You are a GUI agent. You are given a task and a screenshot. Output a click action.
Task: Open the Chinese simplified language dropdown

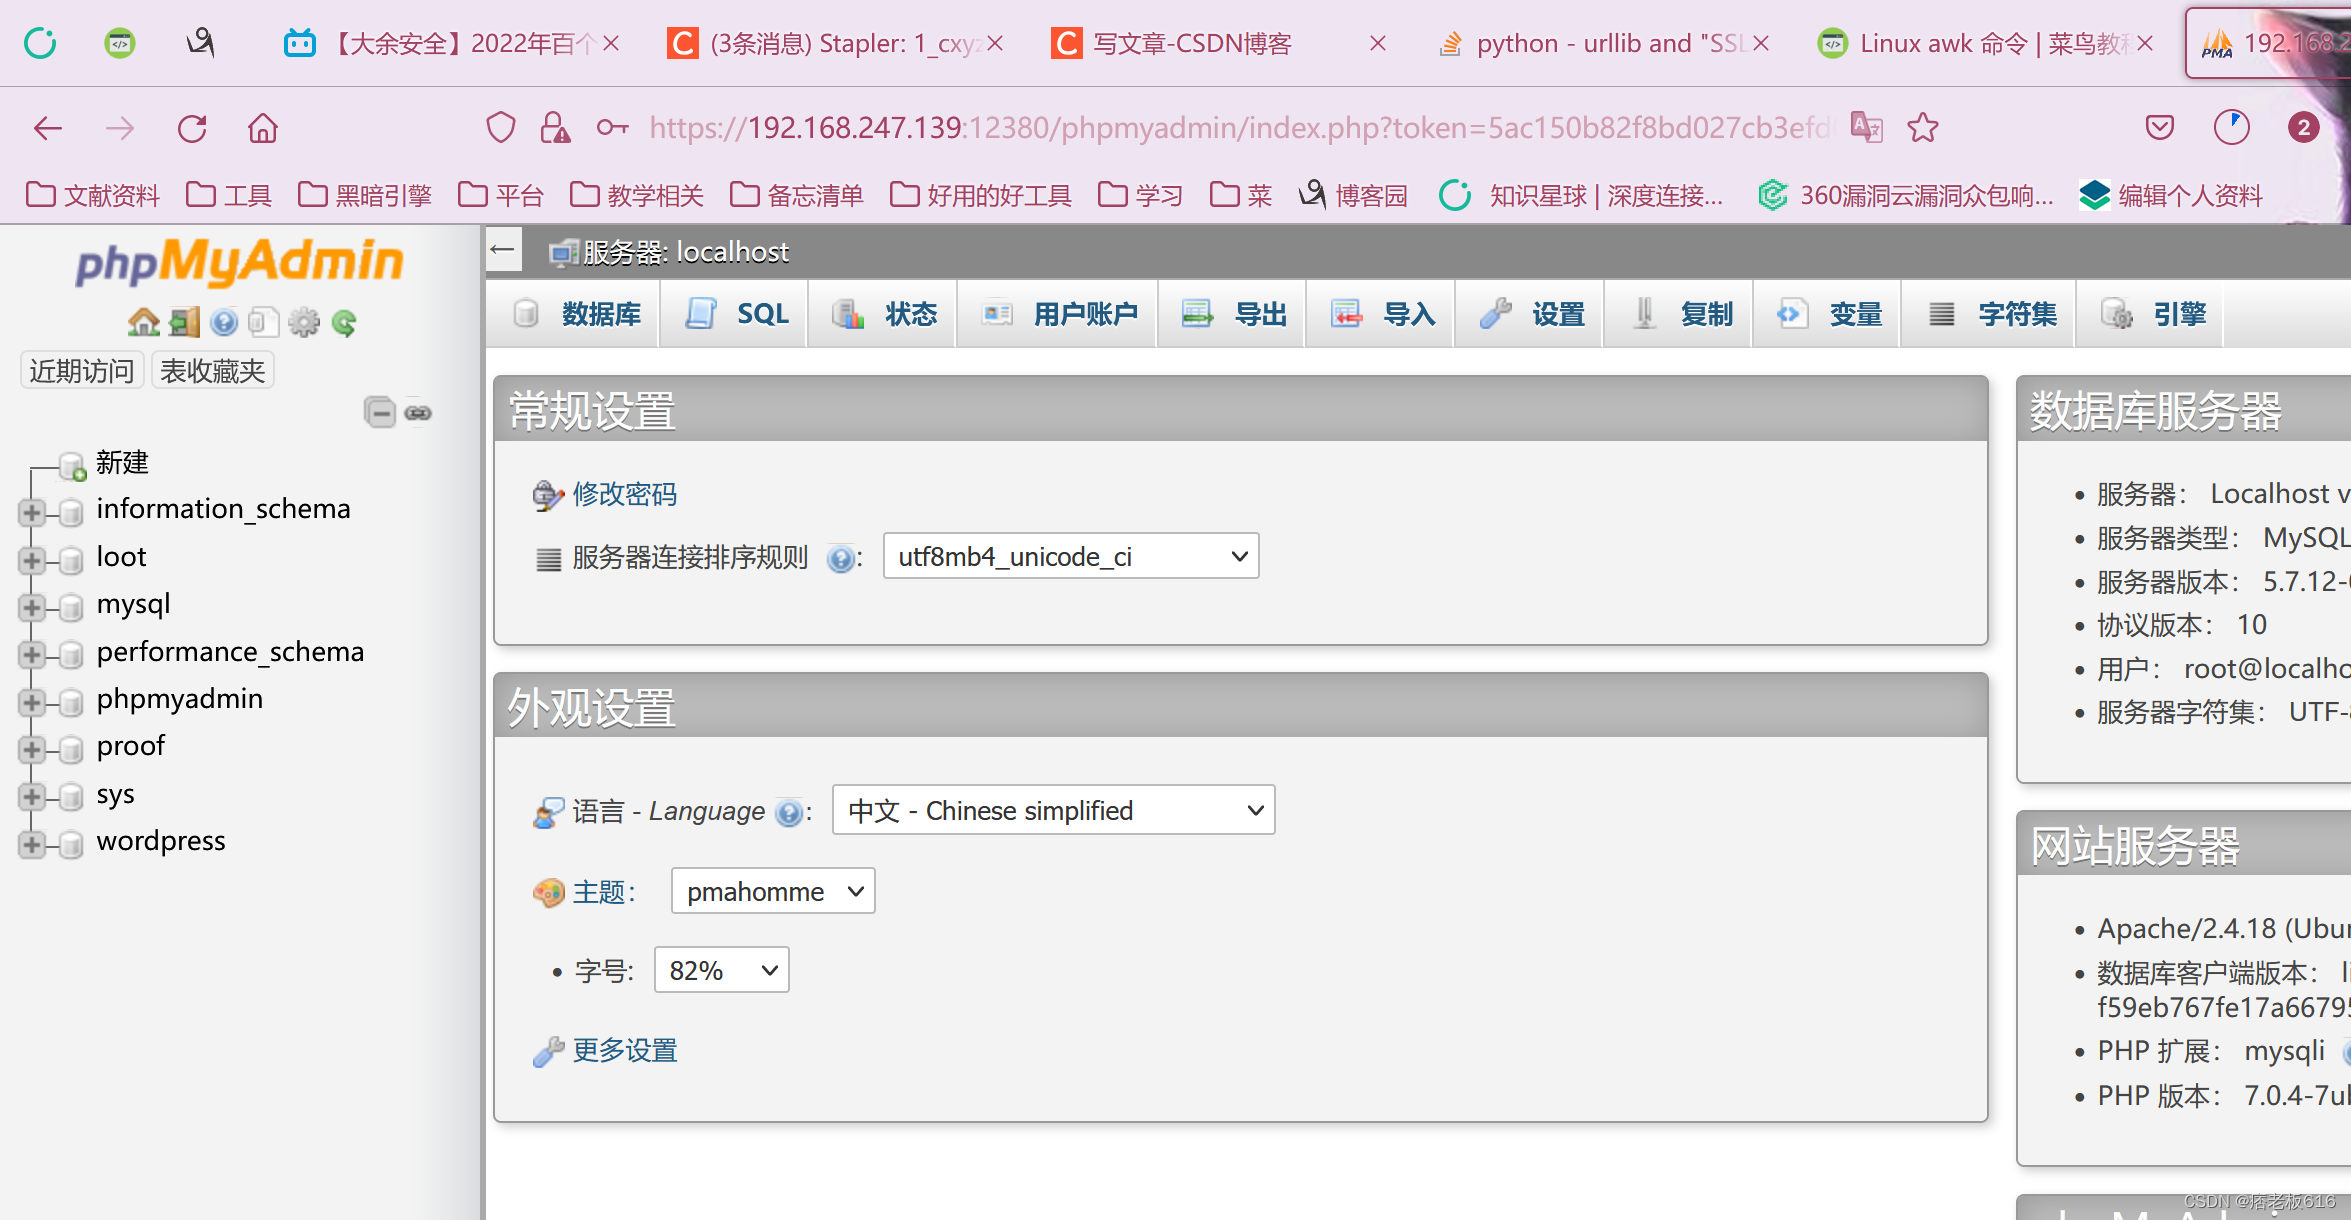tap(1054, 810)
